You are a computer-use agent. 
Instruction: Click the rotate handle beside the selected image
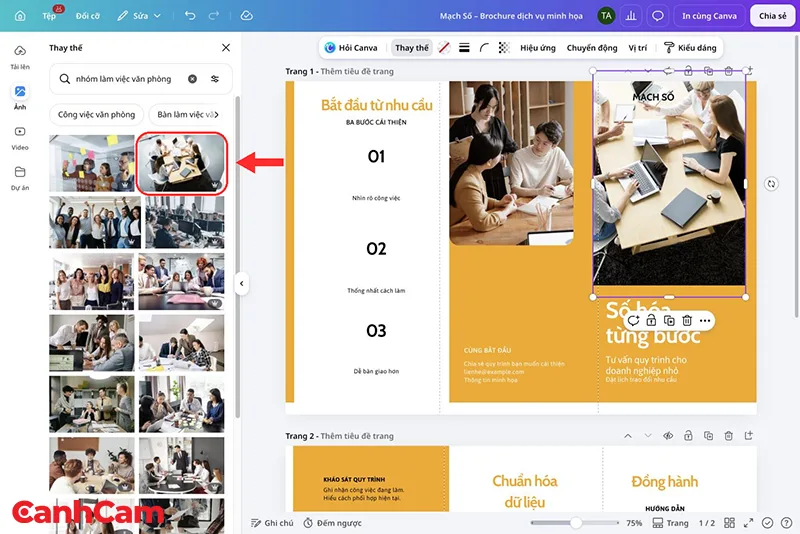pyautogui.click(x=771, y=184)
